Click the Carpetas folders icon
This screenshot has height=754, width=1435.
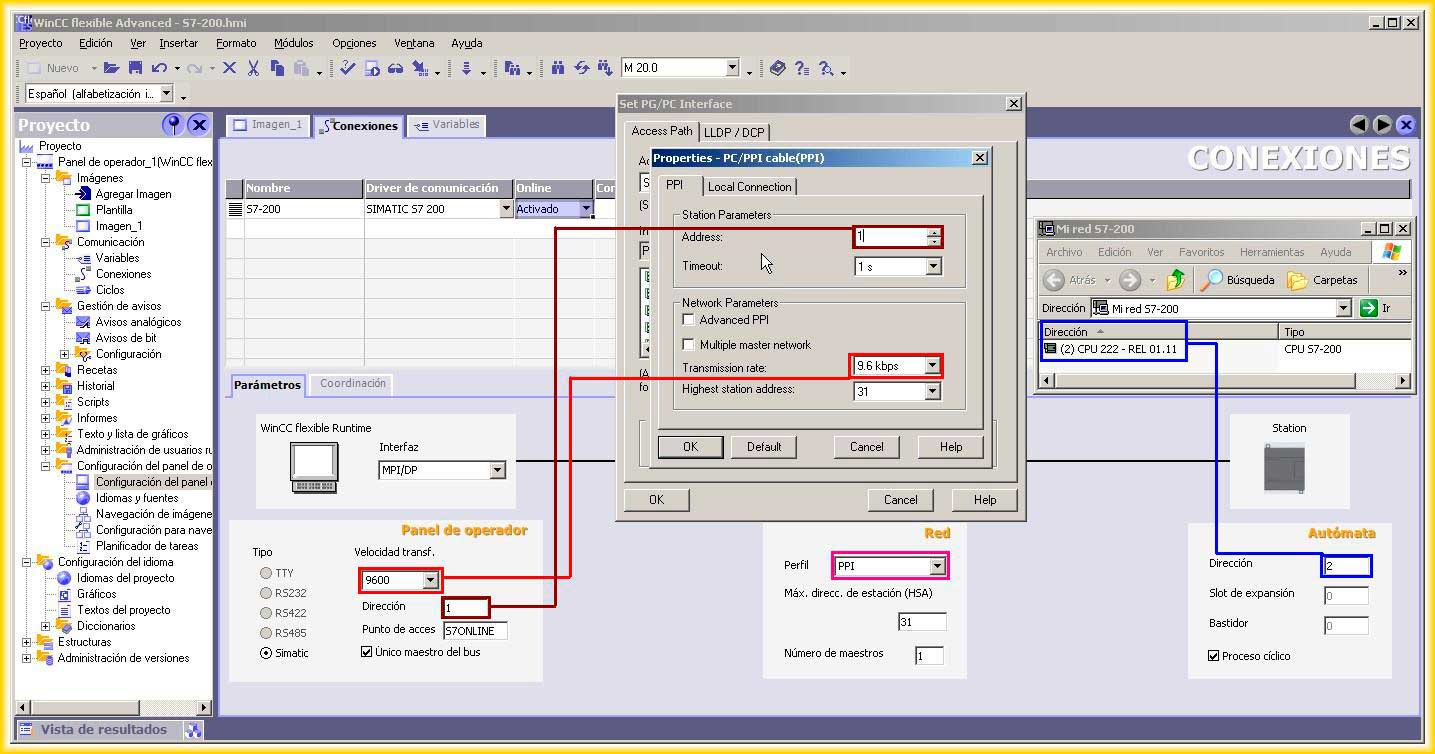click(x=1297, y=280)
